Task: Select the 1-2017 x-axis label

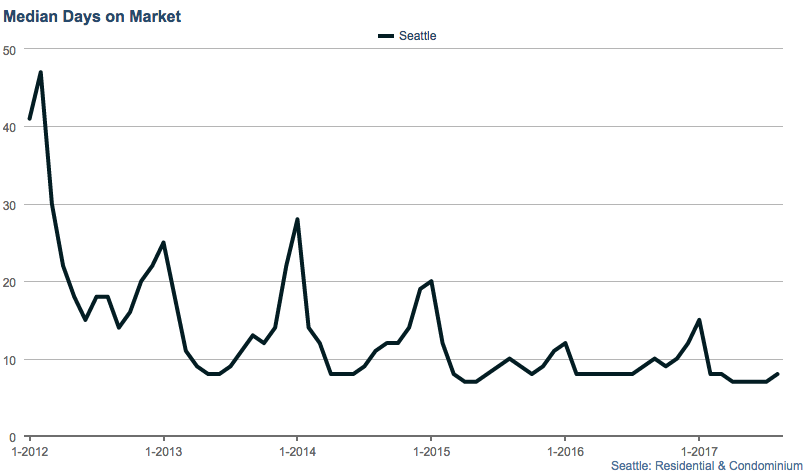Action: 699,450
